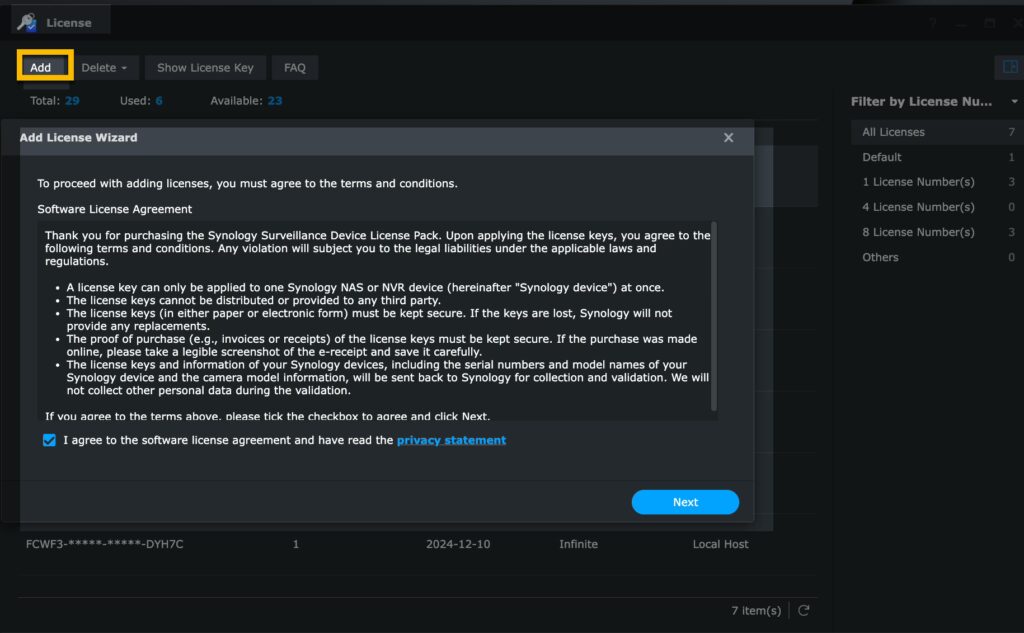Filter by 8 License Number(s)
The width and height of the screenshot is (1024, 633).
point(937,232)
